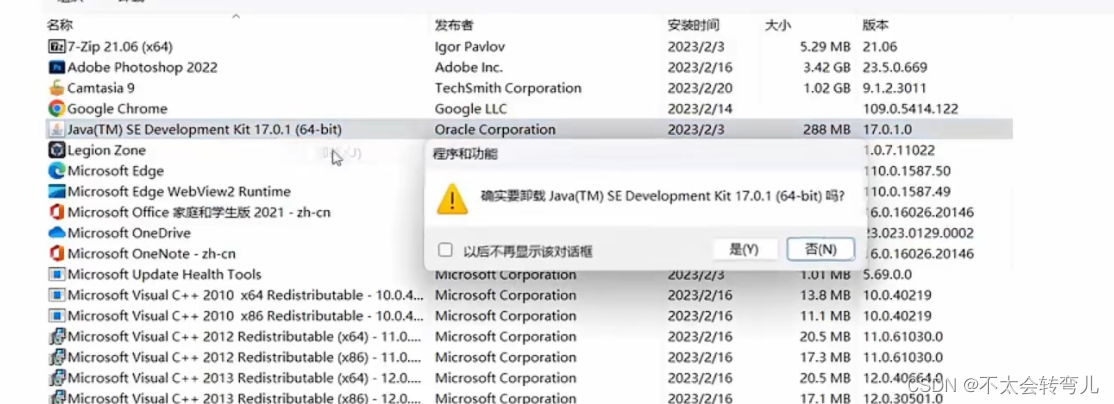Click version 9.1.2.3011
1114x404 pixels.
(x=893, y=88)
